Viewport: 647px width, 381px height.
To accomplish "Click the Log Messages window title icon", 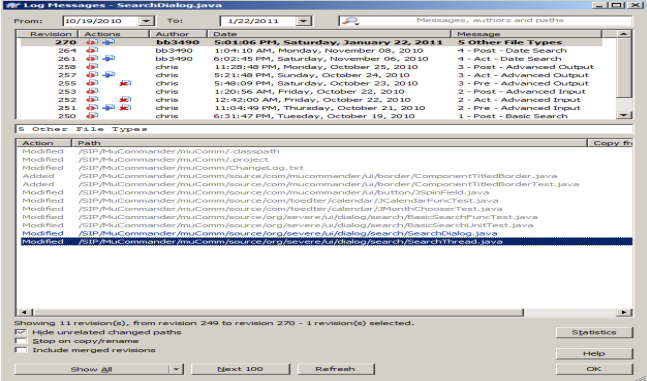I will (x=12, y=5).
